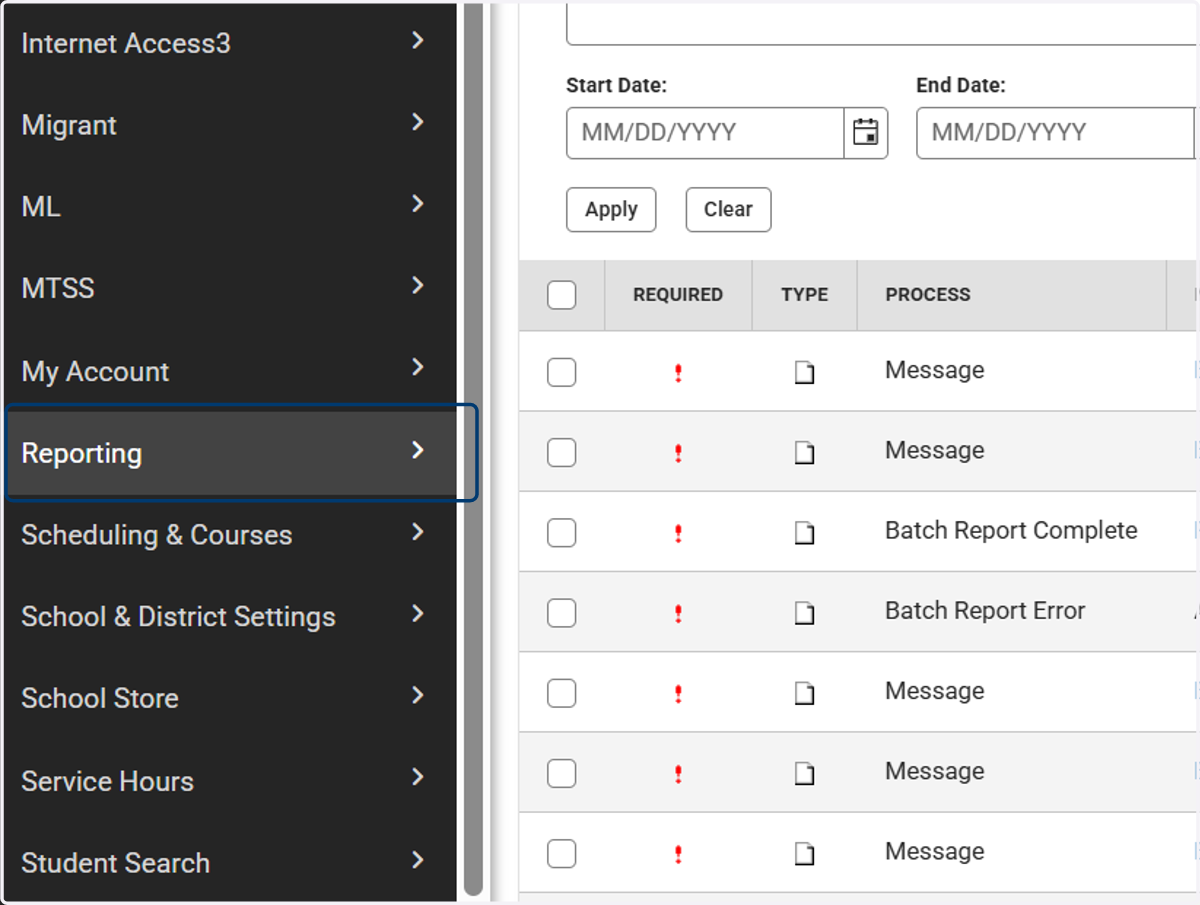
Task: Check the box for the last Message row
Action: tap(562, 854)
